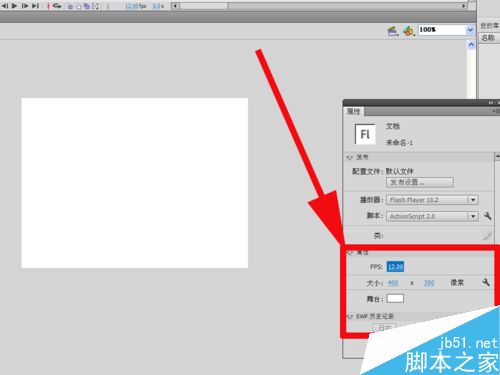Image resolution: width=500 pixels, height=375 pixels.
Task: Open the 舞台 stage color swatch
Action: (395, 298)
